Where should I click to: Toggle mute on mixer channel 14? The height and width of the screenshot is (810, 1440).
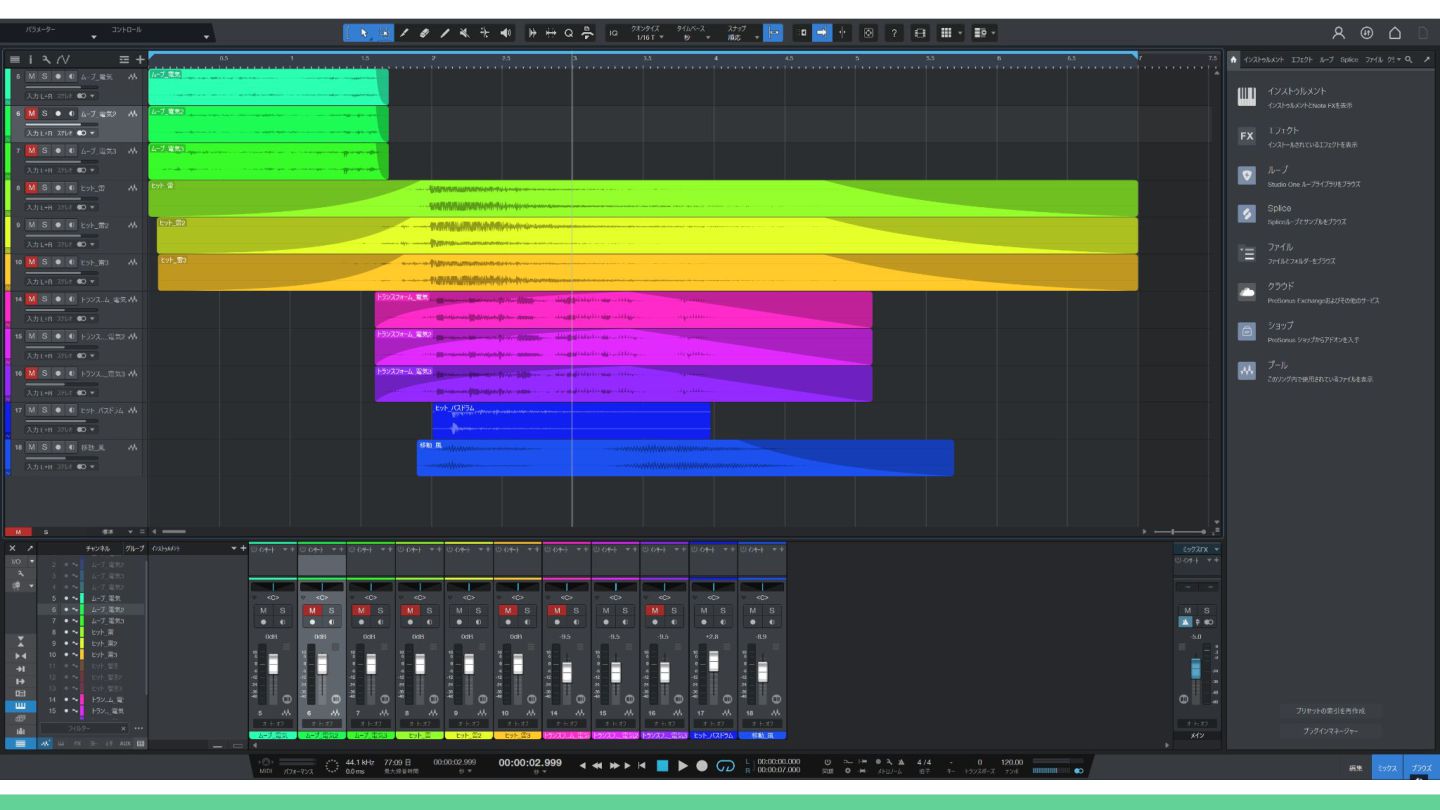pos(557,610)
